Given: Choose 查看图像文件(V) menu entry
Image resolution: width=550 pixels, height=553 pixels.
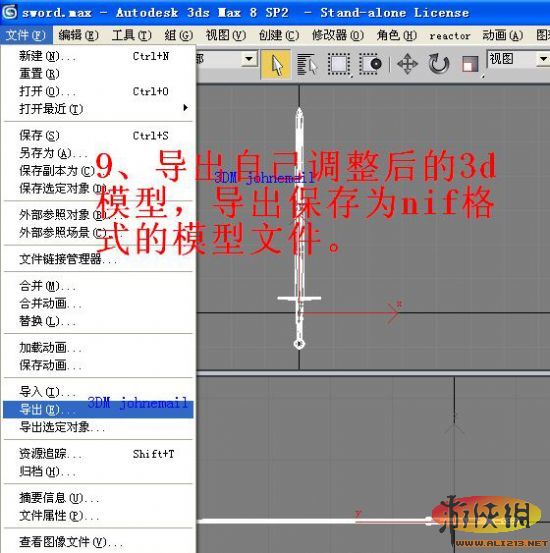Looking at the screenshot, I should pos(98,542).
